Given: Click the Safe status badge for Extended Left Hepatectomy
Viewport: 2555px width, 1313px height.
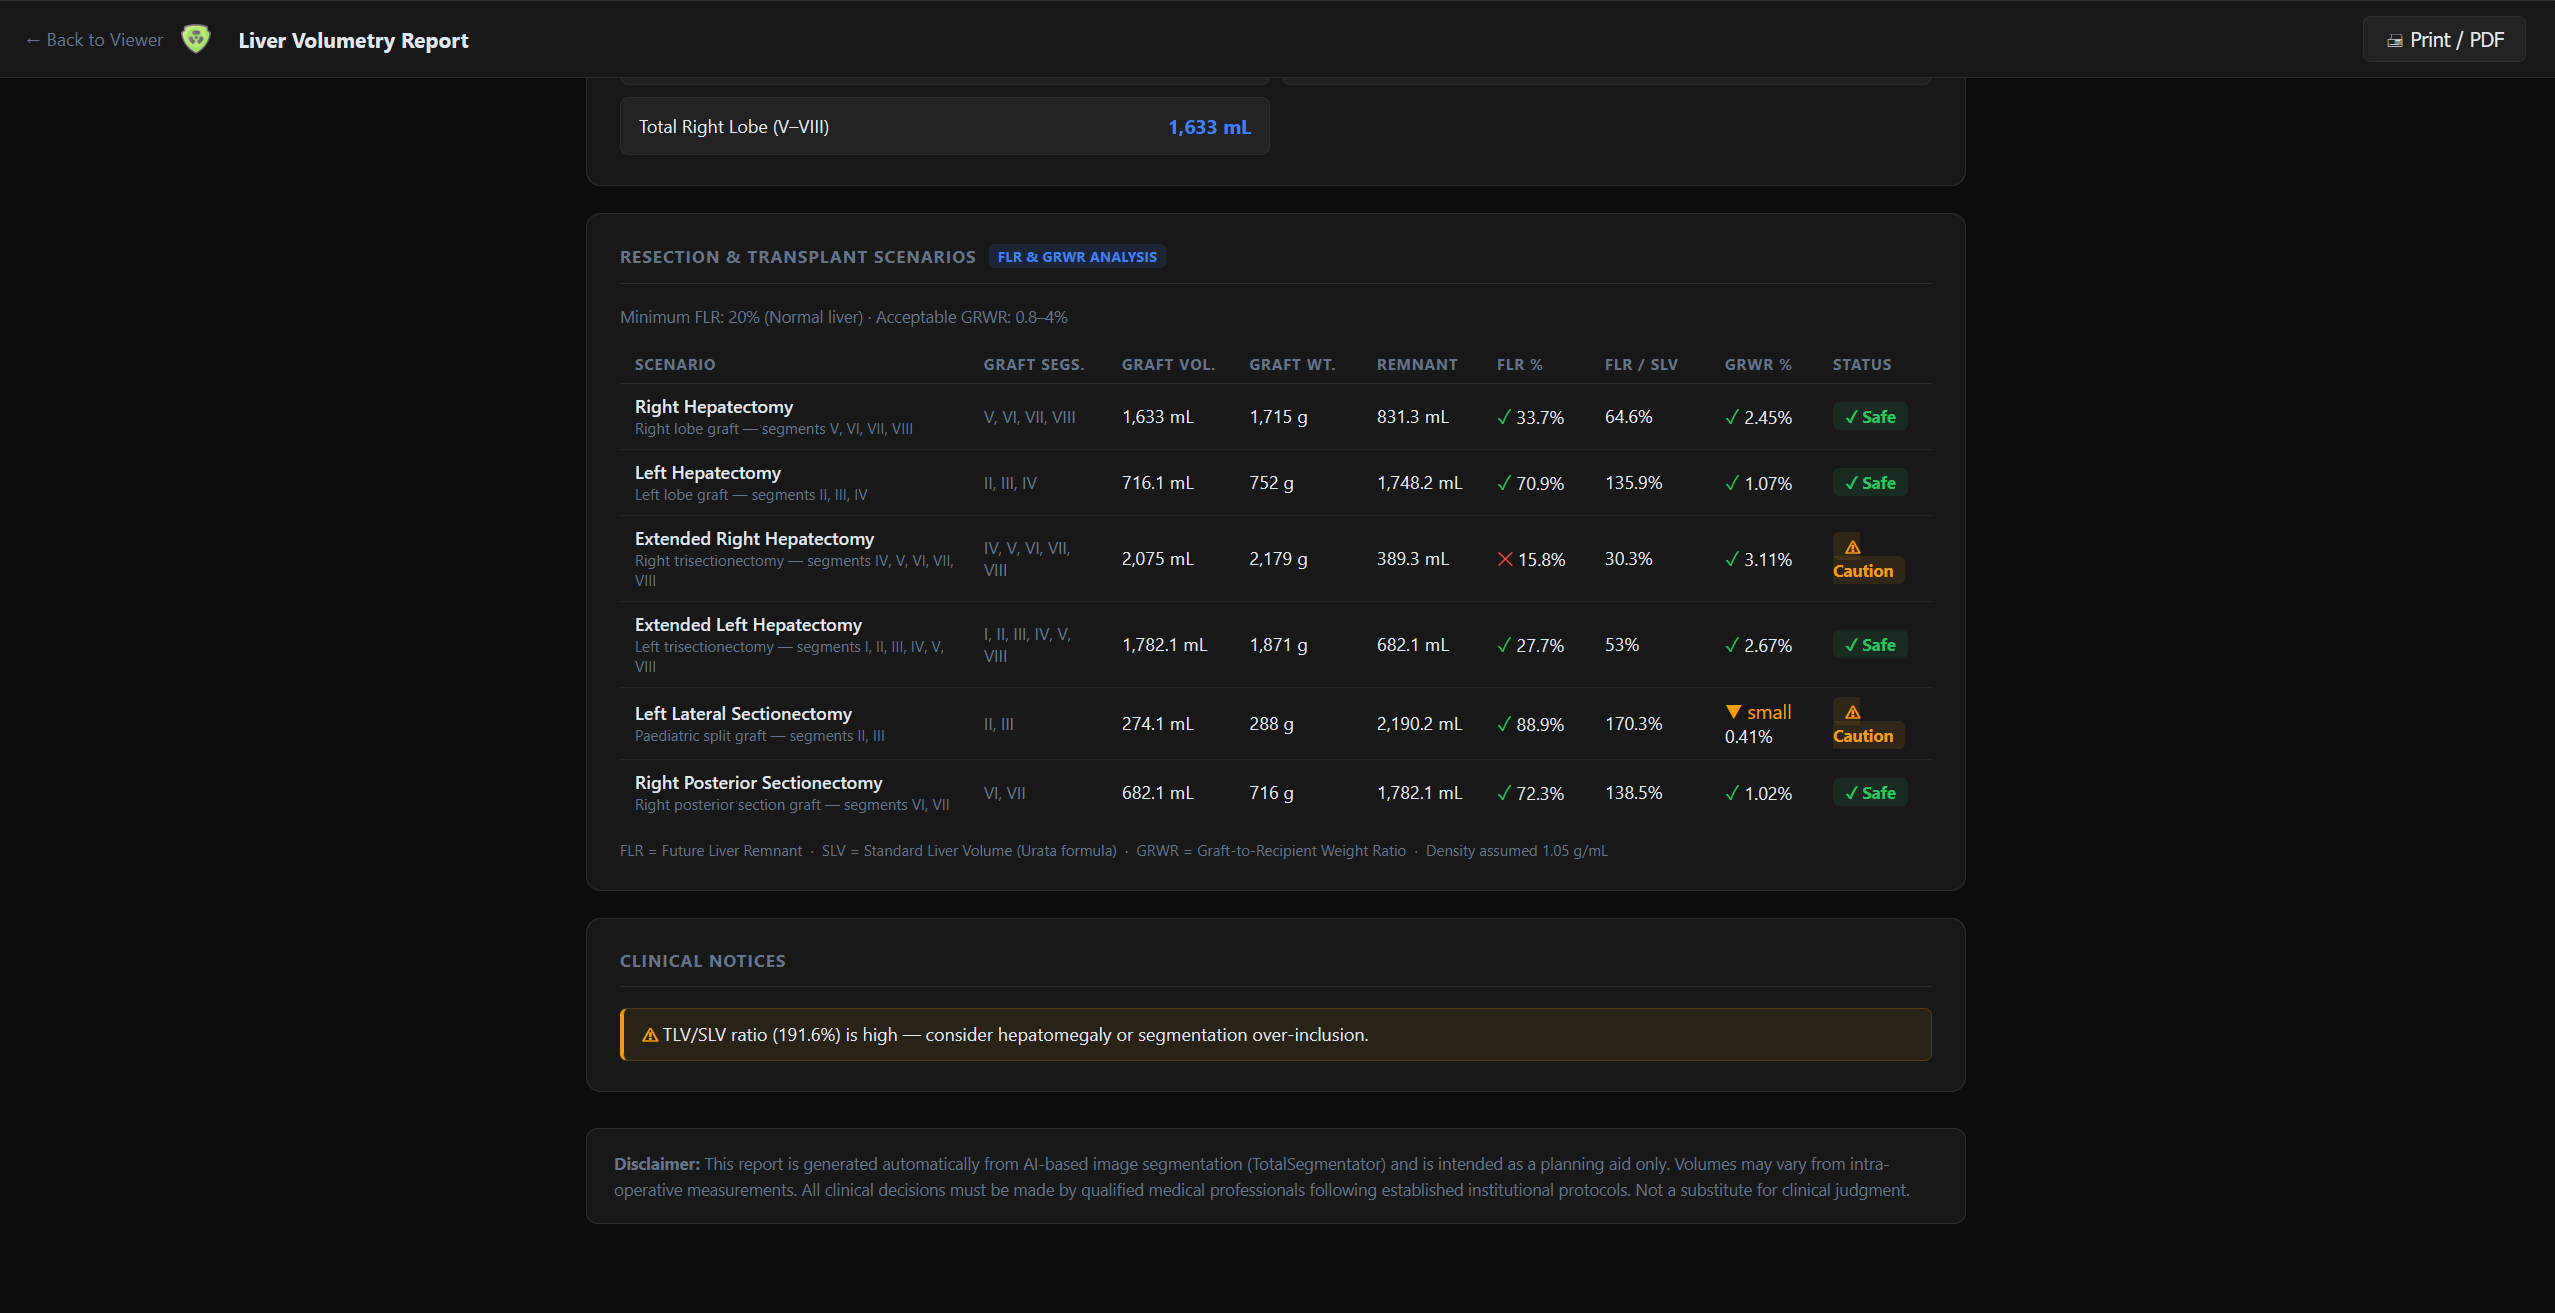Looking at the screenshot, I should [x=1869, y=645].
